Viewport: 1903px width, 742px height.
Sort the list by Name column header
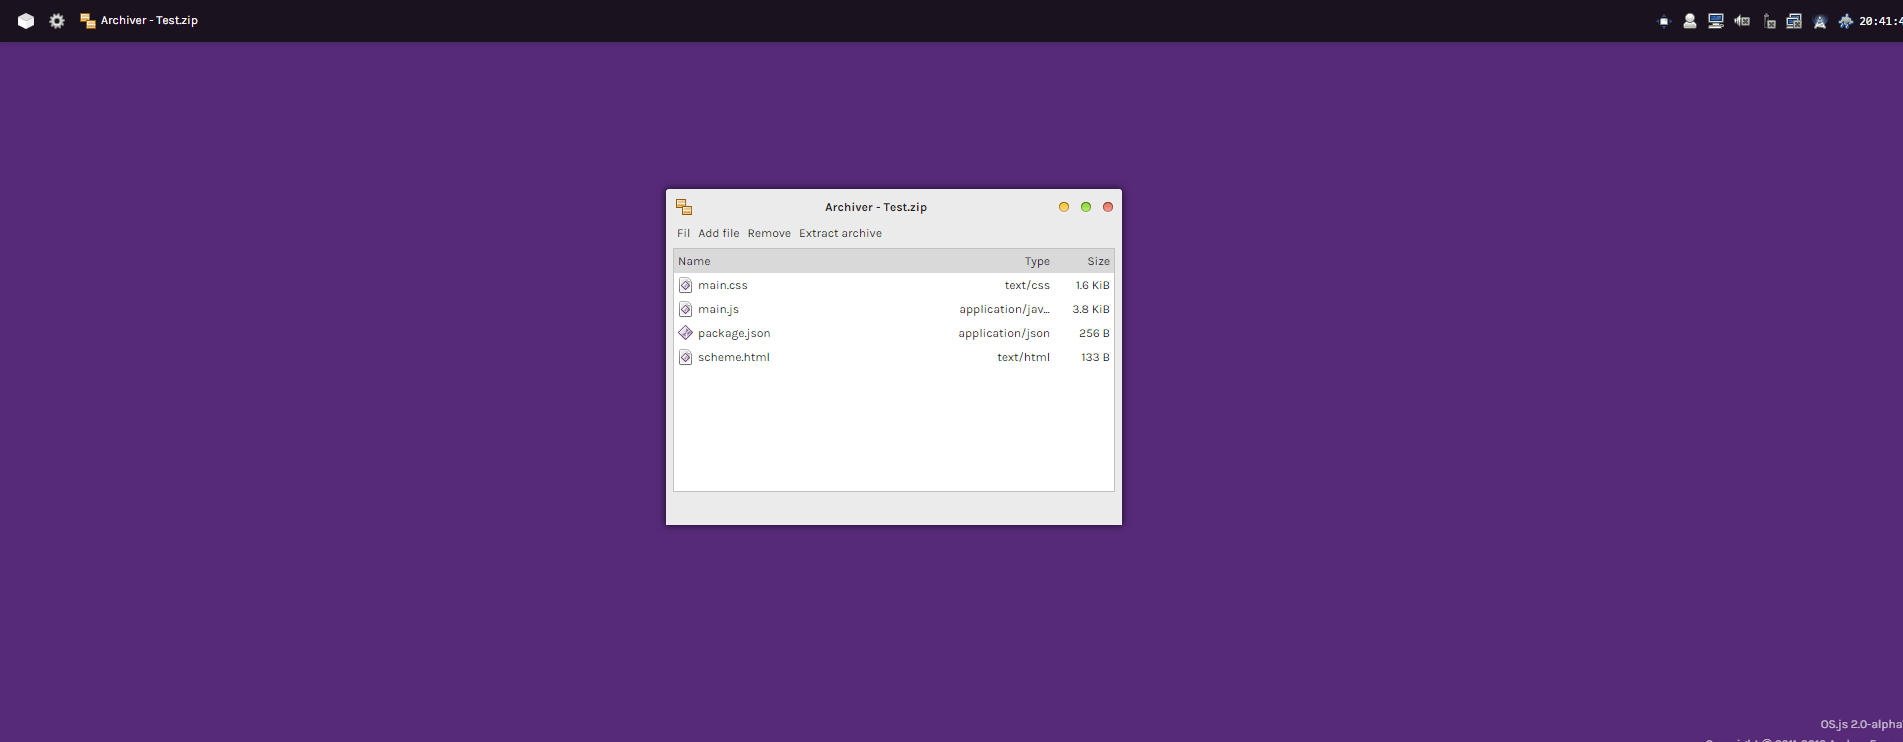694,261
